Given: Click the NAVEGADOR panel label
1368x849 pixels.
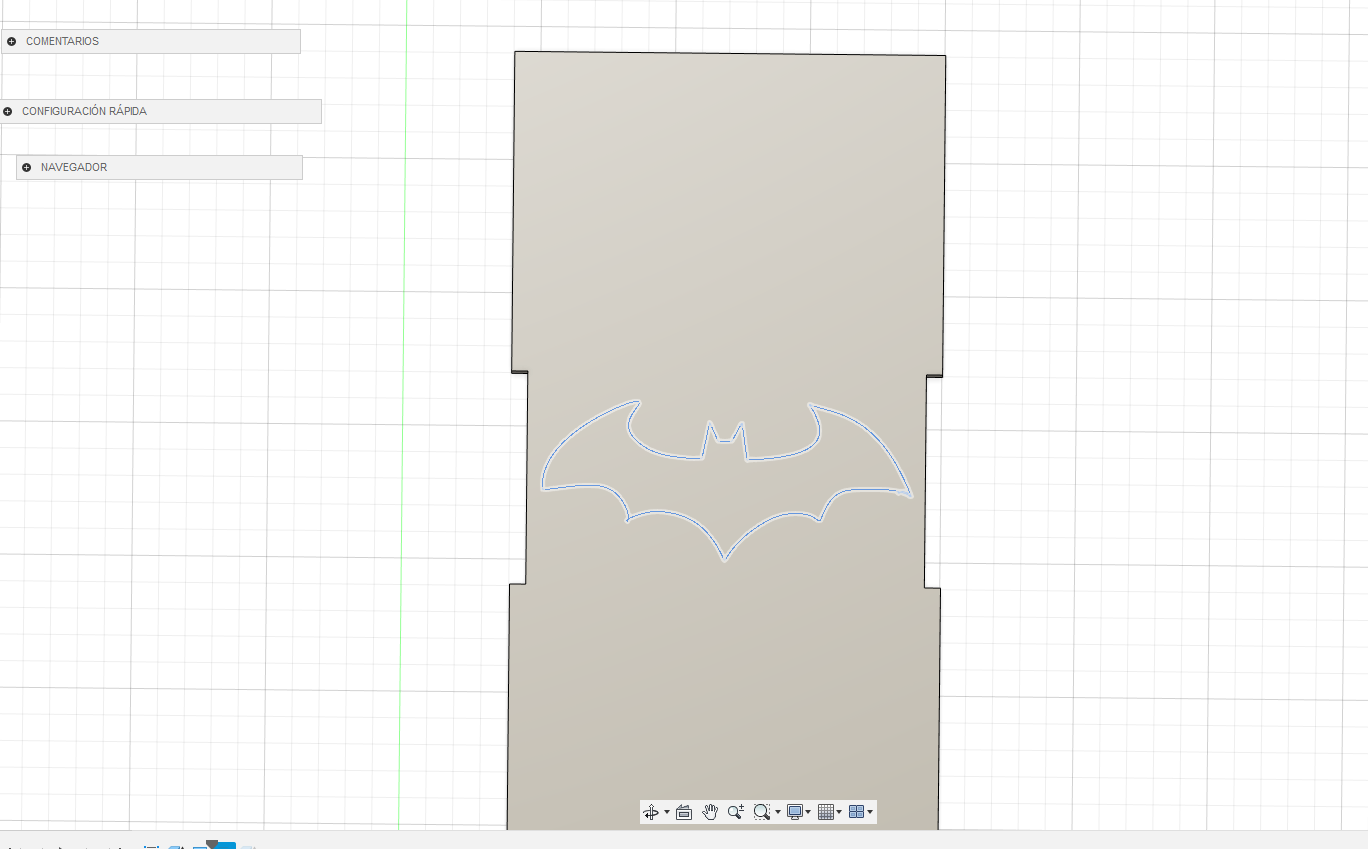Looking at the screenshot, I should coord(74,167).
